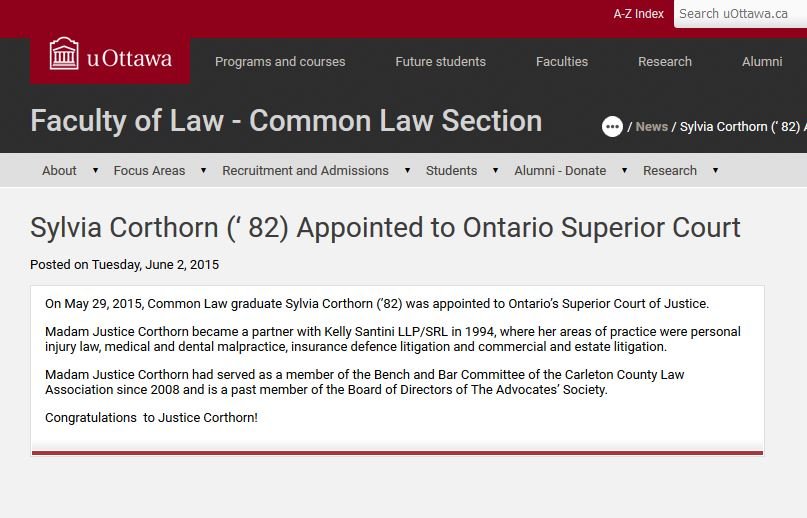This screenshot has width=807, height=518.
Task: Open the Alumni top menu
Action: click(x=762, y=62)
